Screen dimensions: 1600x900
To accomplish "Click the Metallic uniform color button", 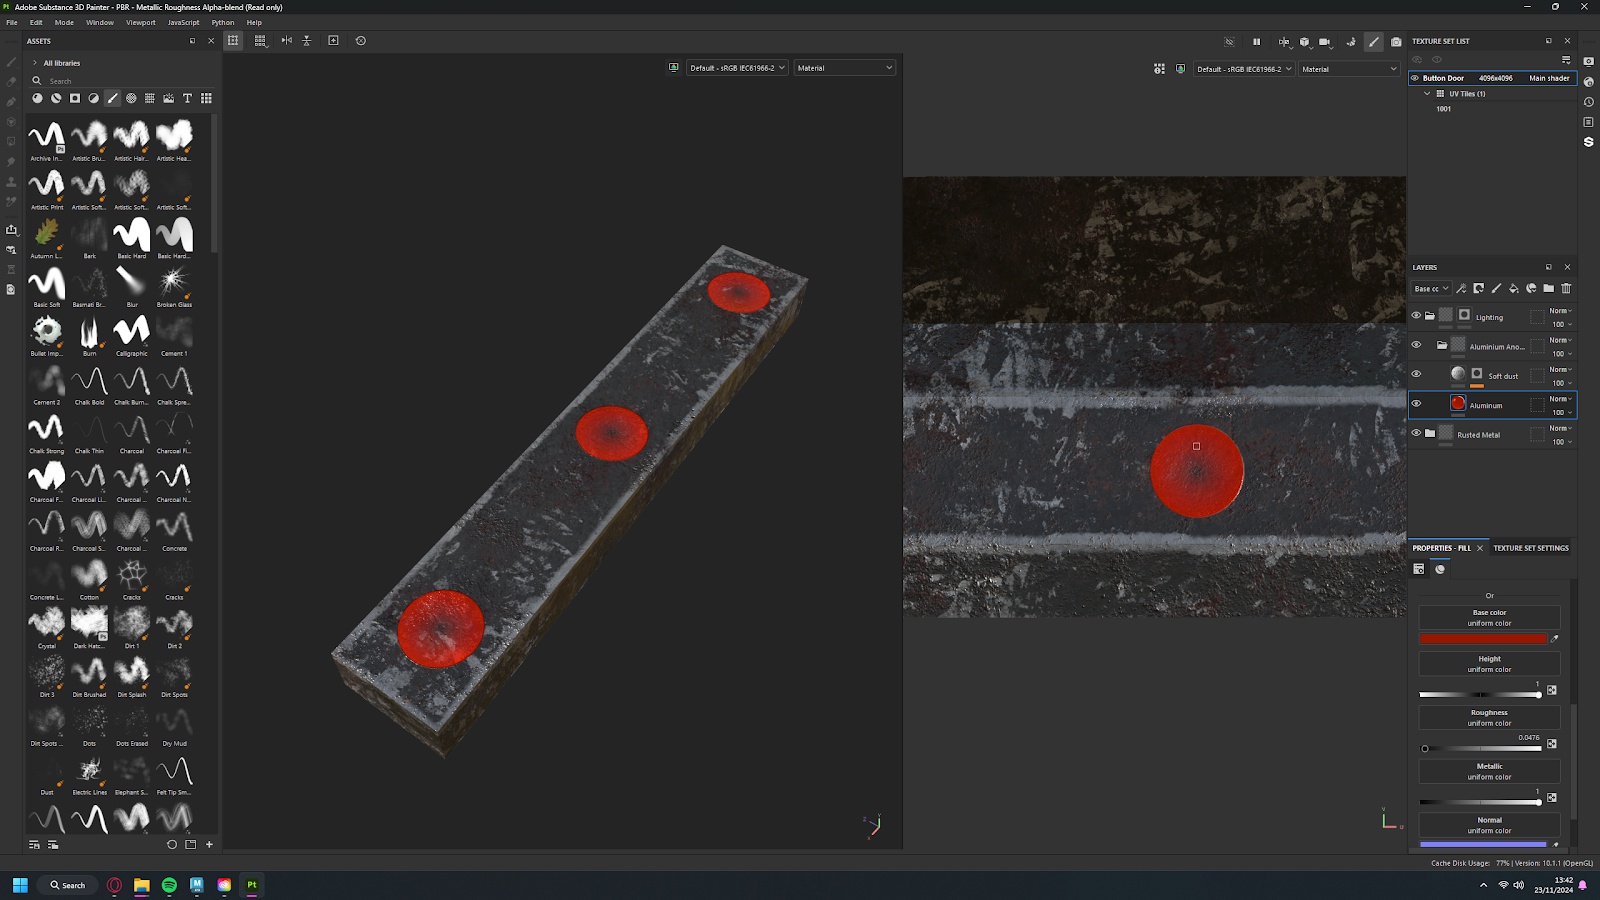I will coord(1489,771).
